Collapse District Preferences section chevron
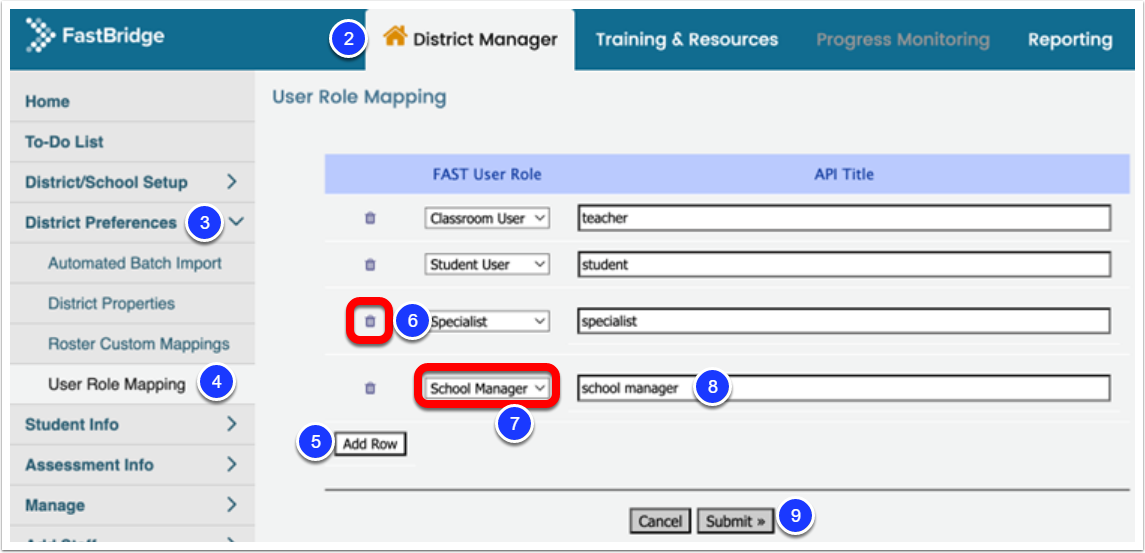 click(x=237, y=221)
